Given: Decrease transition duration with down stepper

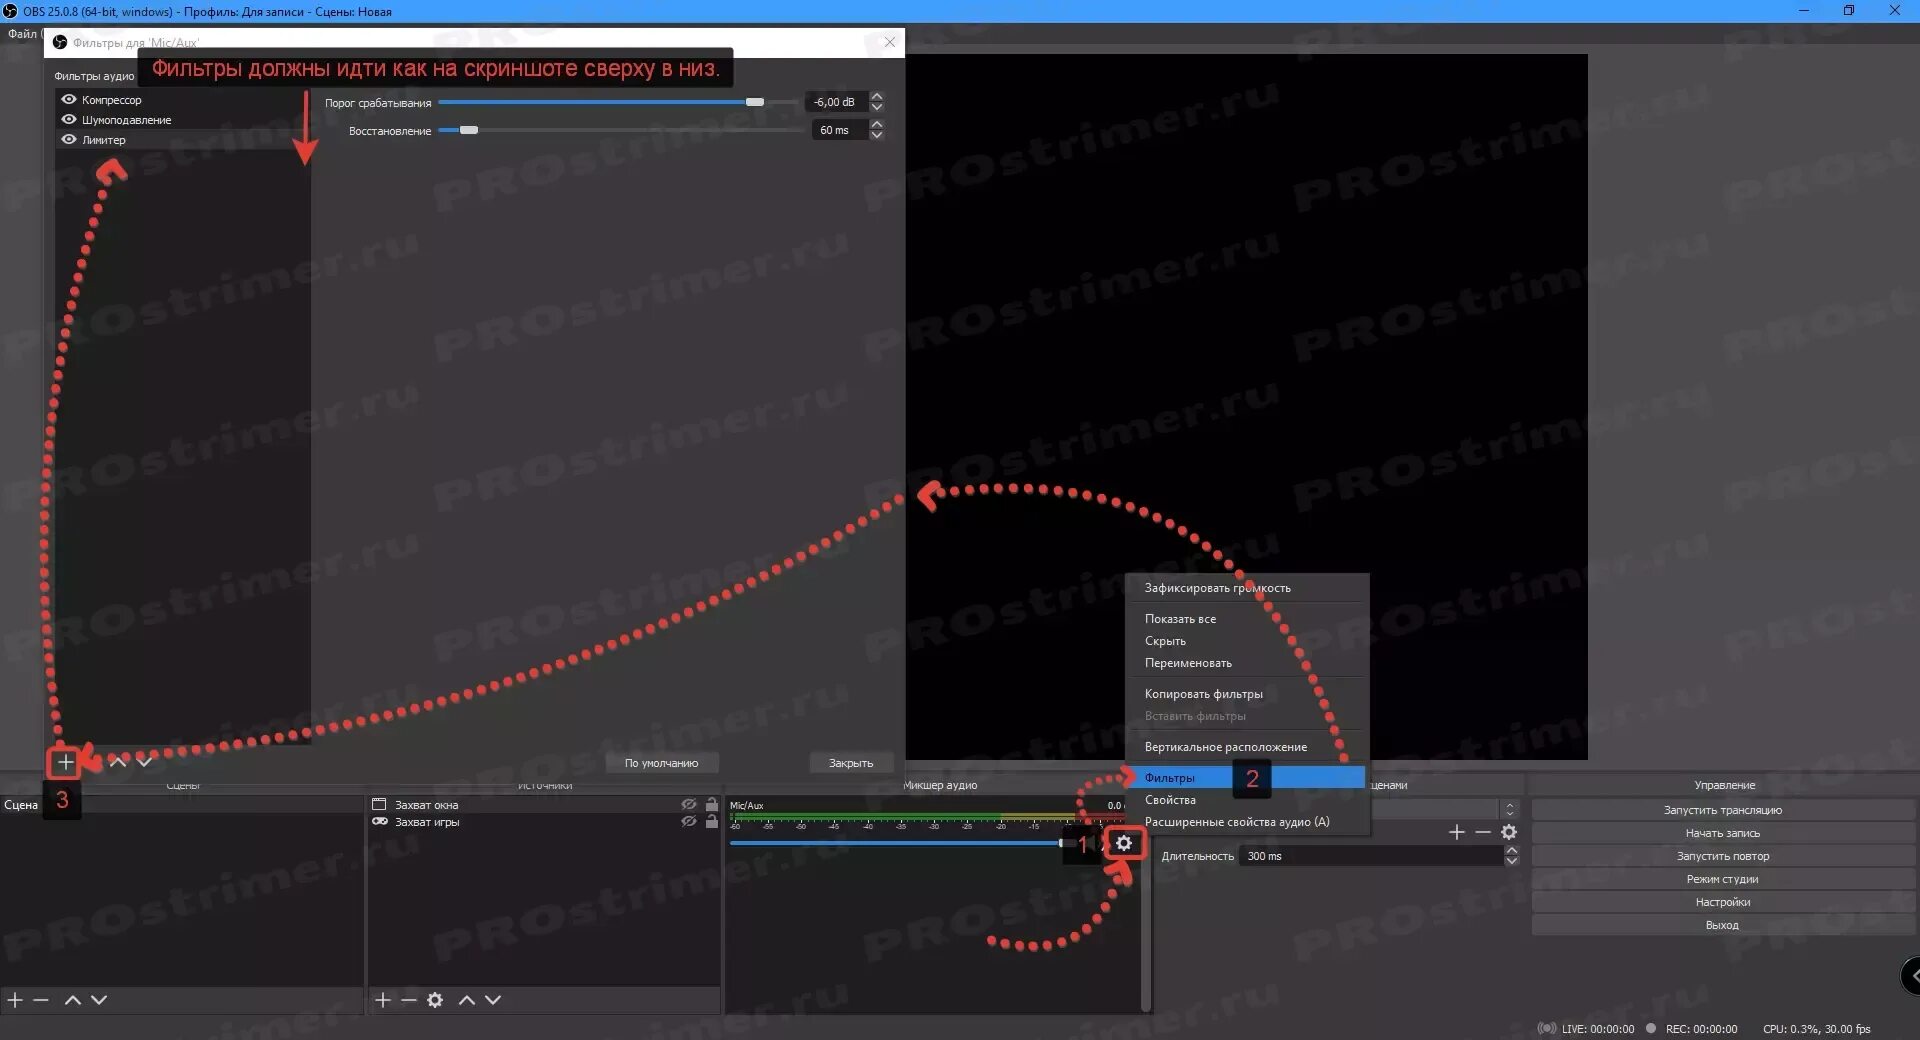Looking at the screenshot, I should pos(1512,861).
